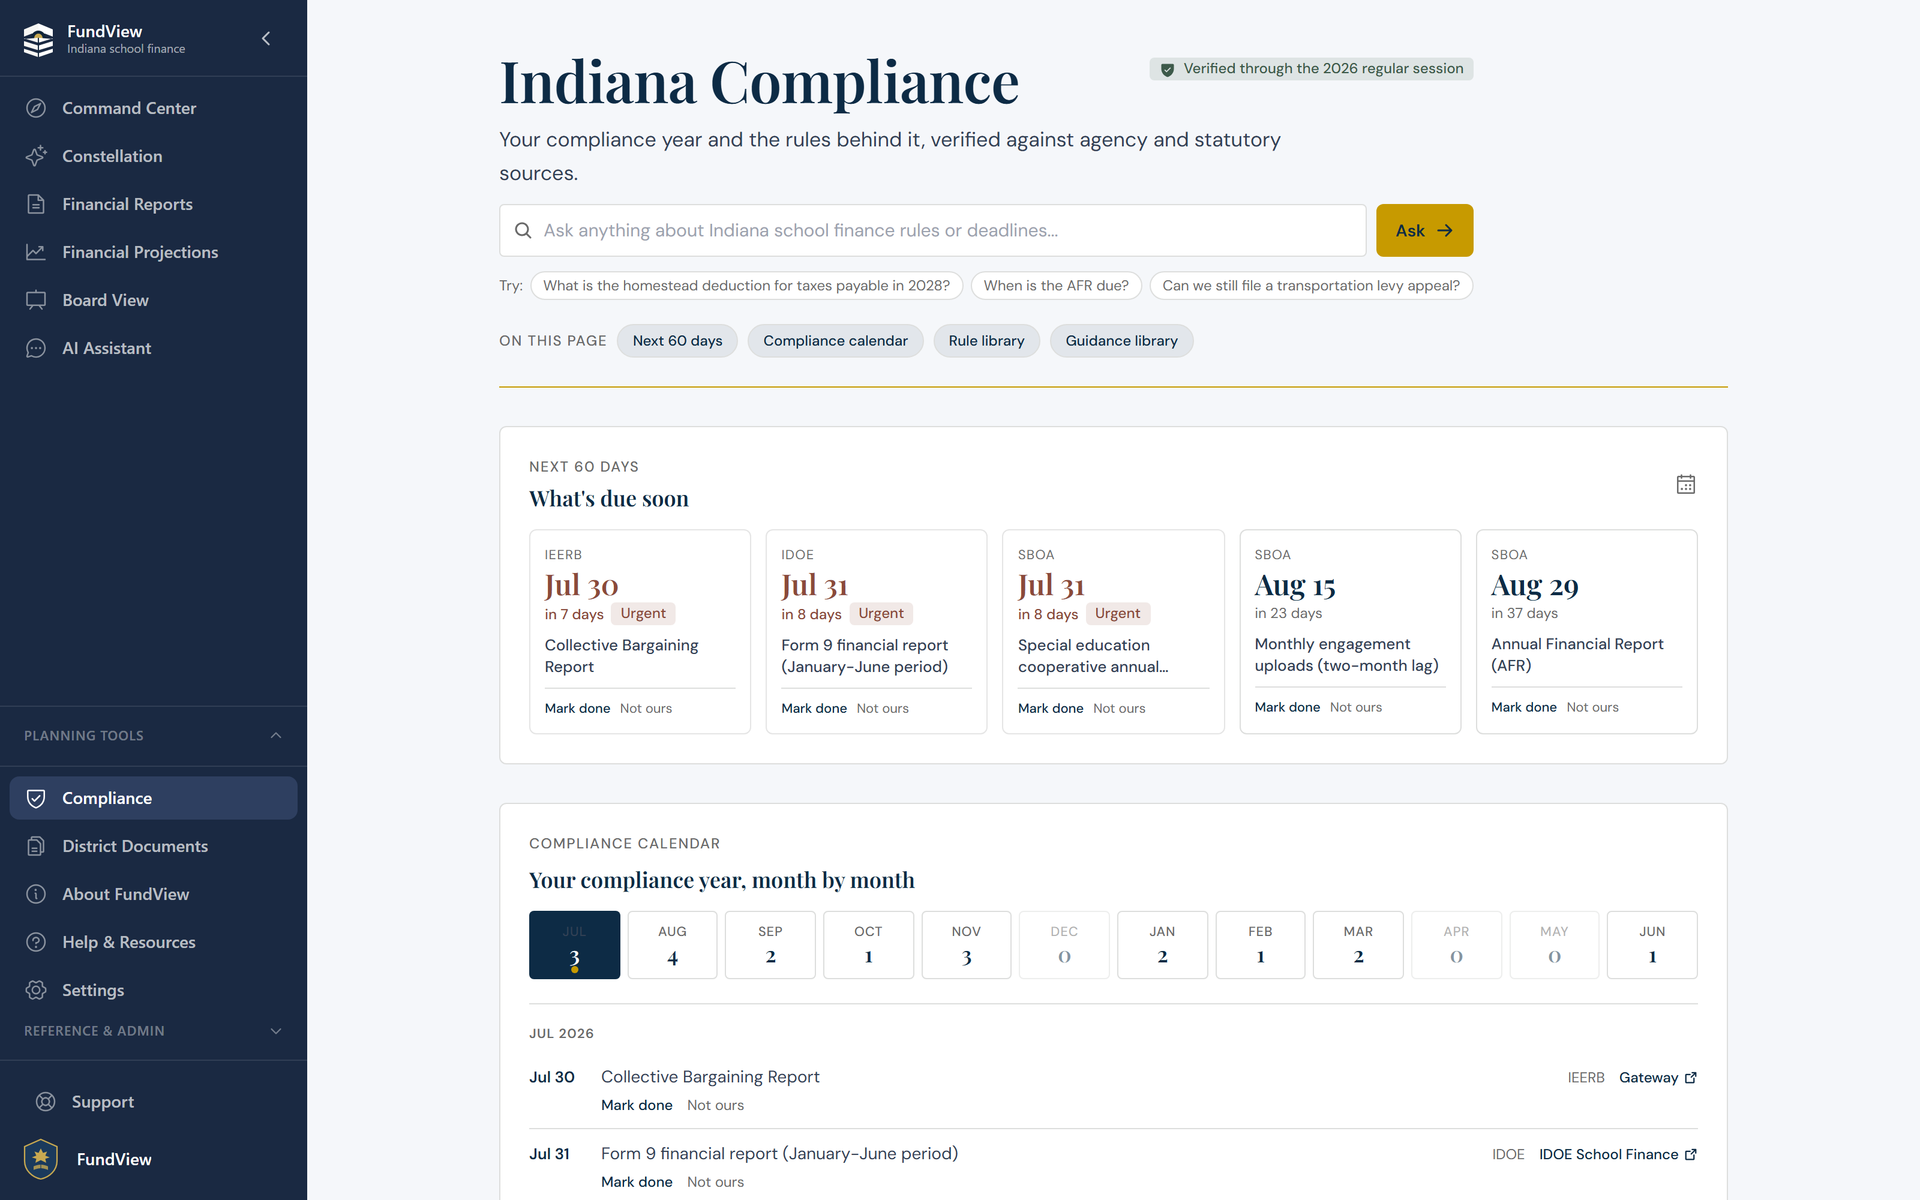Click the verified shield icon in session badge

pos(1167,69)
